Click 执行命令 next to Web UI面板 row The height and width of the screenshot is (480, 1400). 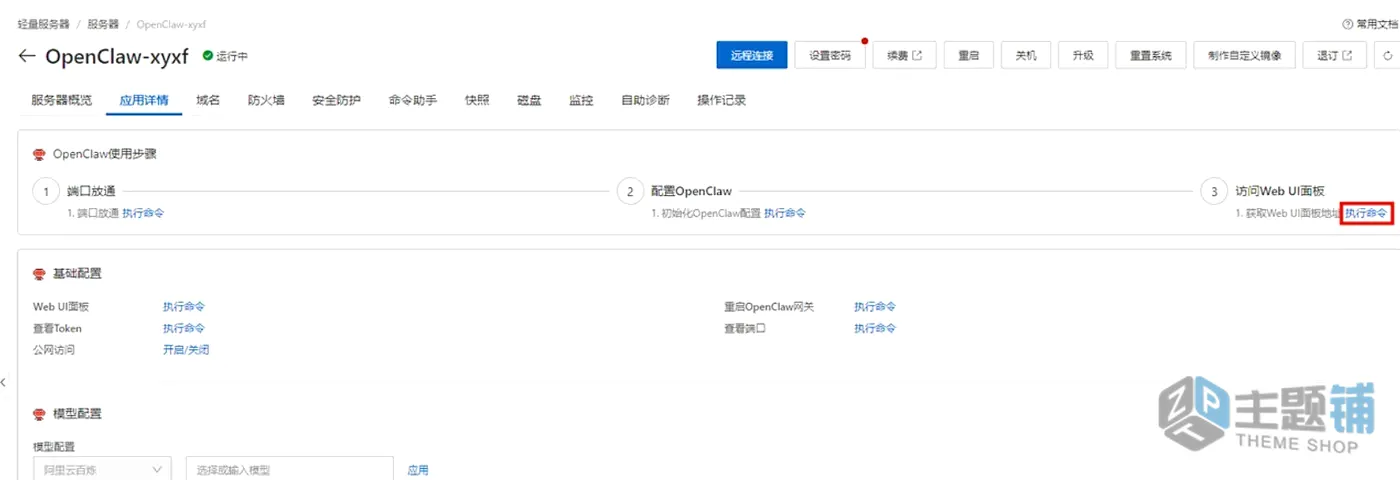(x=184, y=306)
